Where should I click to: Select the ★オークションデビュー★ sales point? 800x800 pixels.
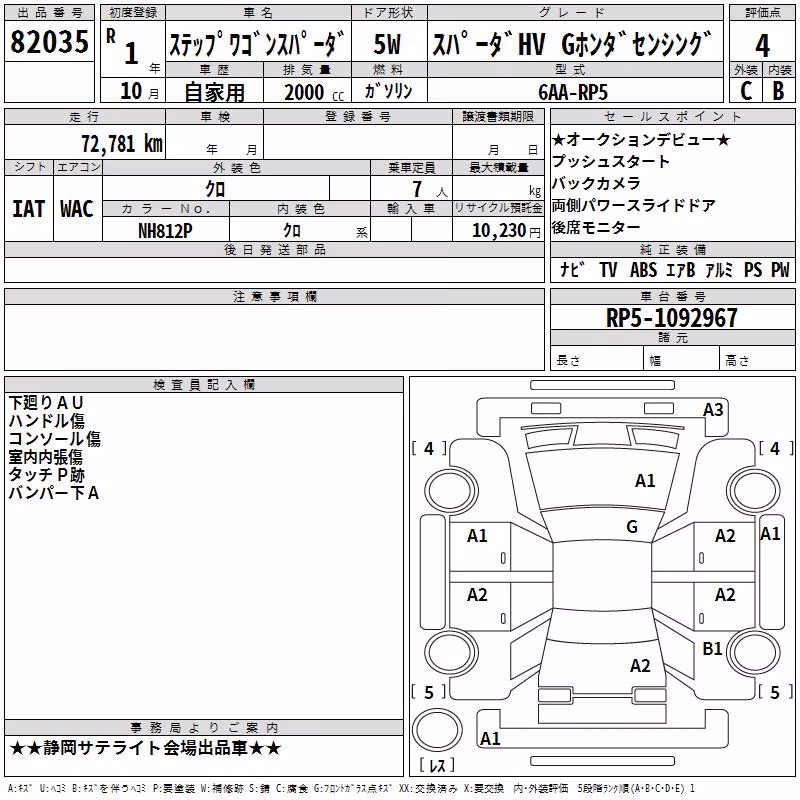[641, 139]
